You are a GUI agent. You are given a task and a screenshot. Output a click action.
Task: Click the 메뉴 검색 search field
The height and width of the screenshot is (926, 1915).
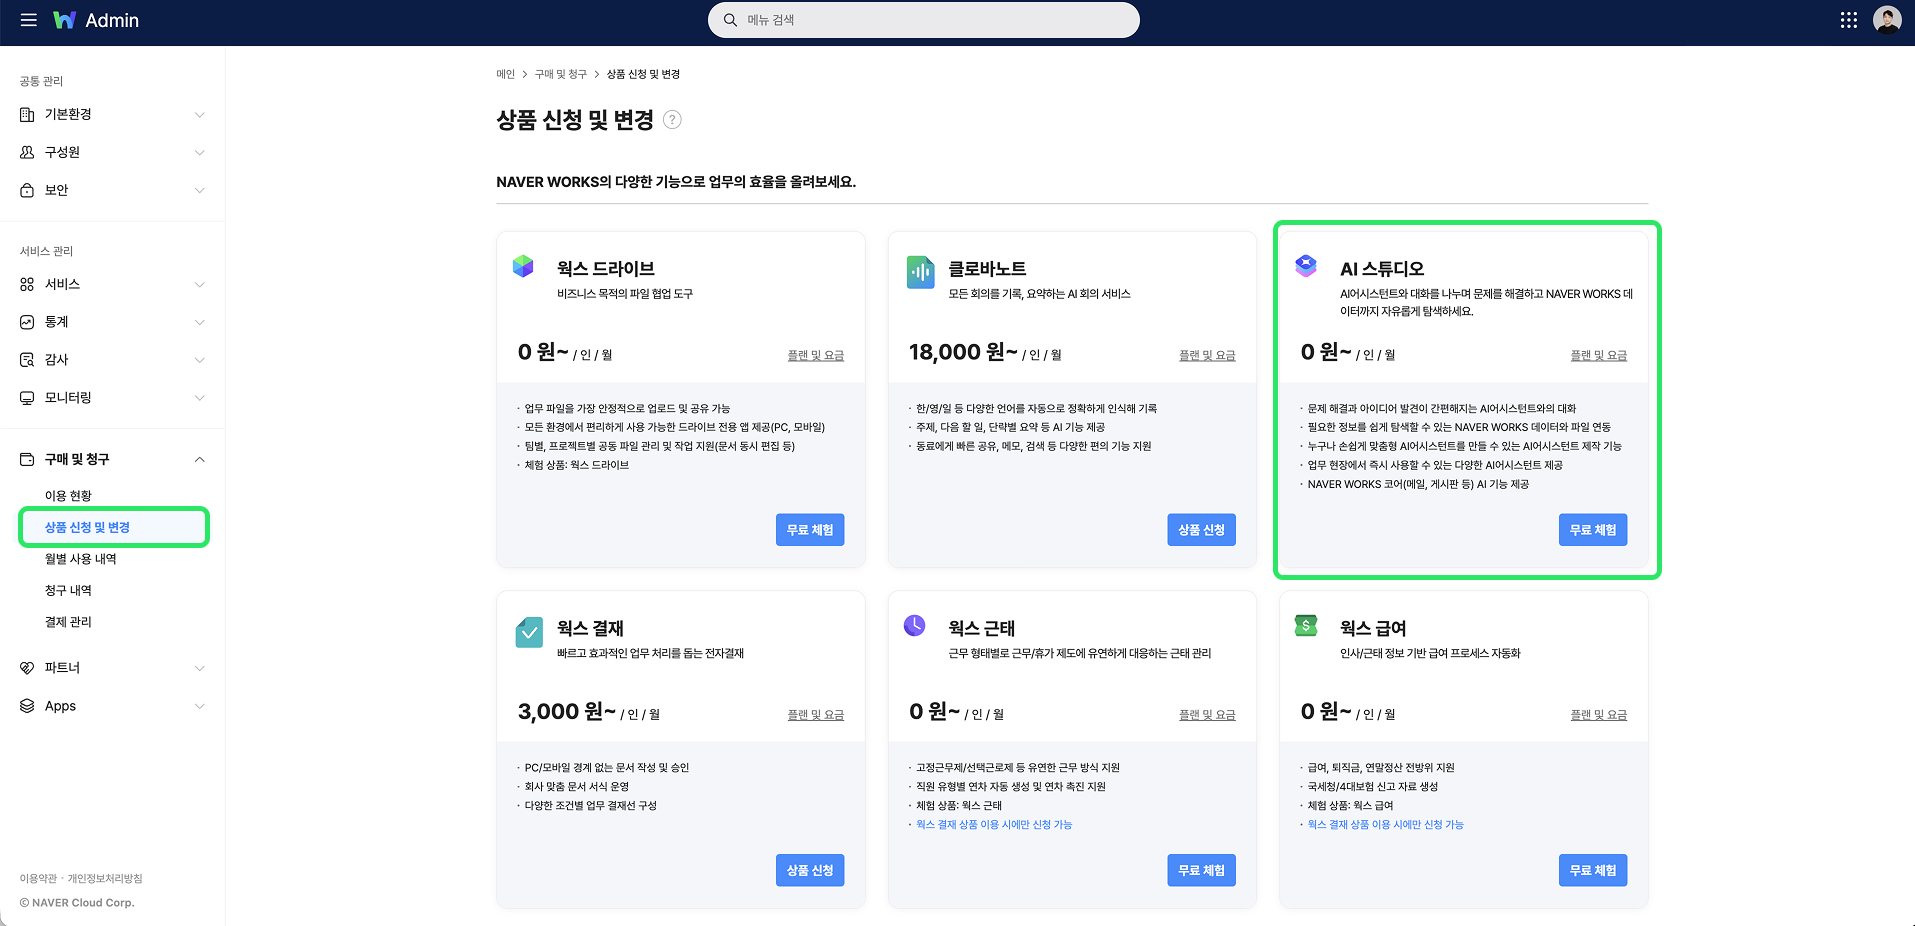[x=923, y=20]
